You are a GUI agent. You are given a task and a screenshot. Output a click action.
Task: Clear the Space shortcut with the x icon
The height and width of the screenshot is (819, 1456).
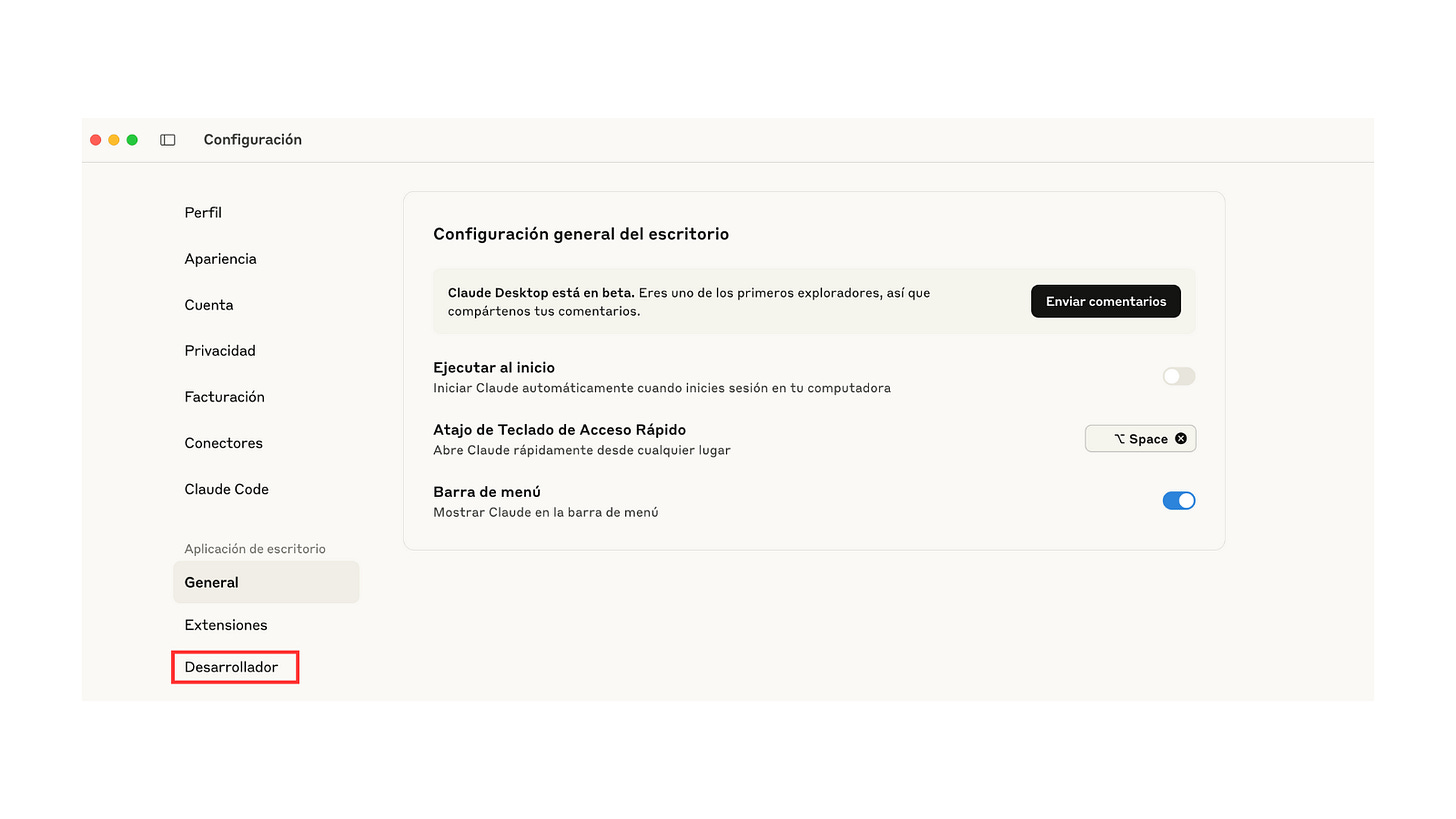pyautogui.click(x=1181, y=439)
